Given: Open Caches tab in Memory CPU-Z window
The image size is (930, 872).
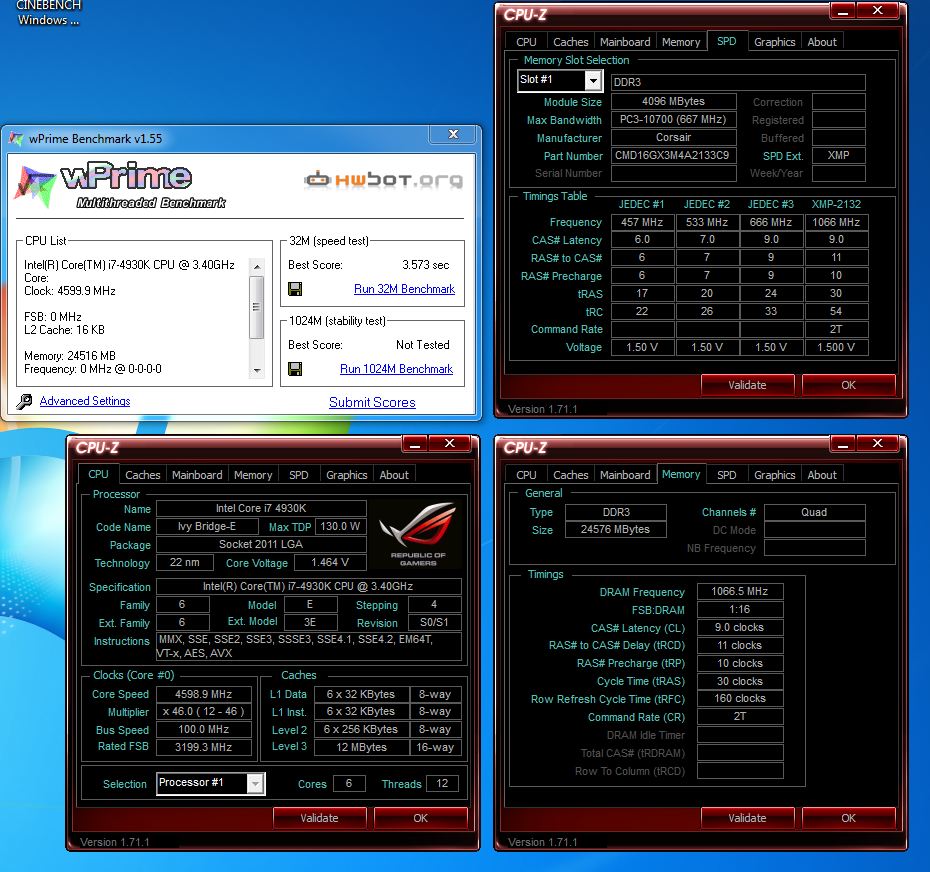Looking at the screenshot, I should tap(571, 475).
